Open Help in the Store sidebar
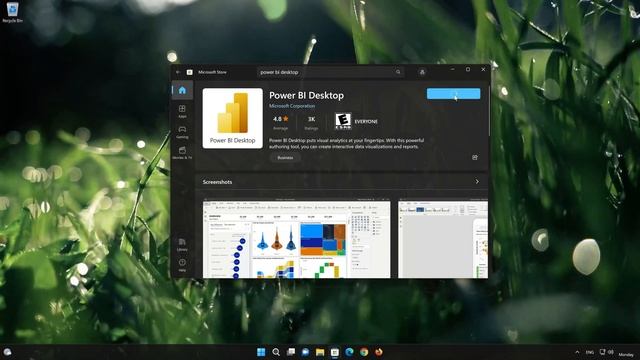 point(182,265)
